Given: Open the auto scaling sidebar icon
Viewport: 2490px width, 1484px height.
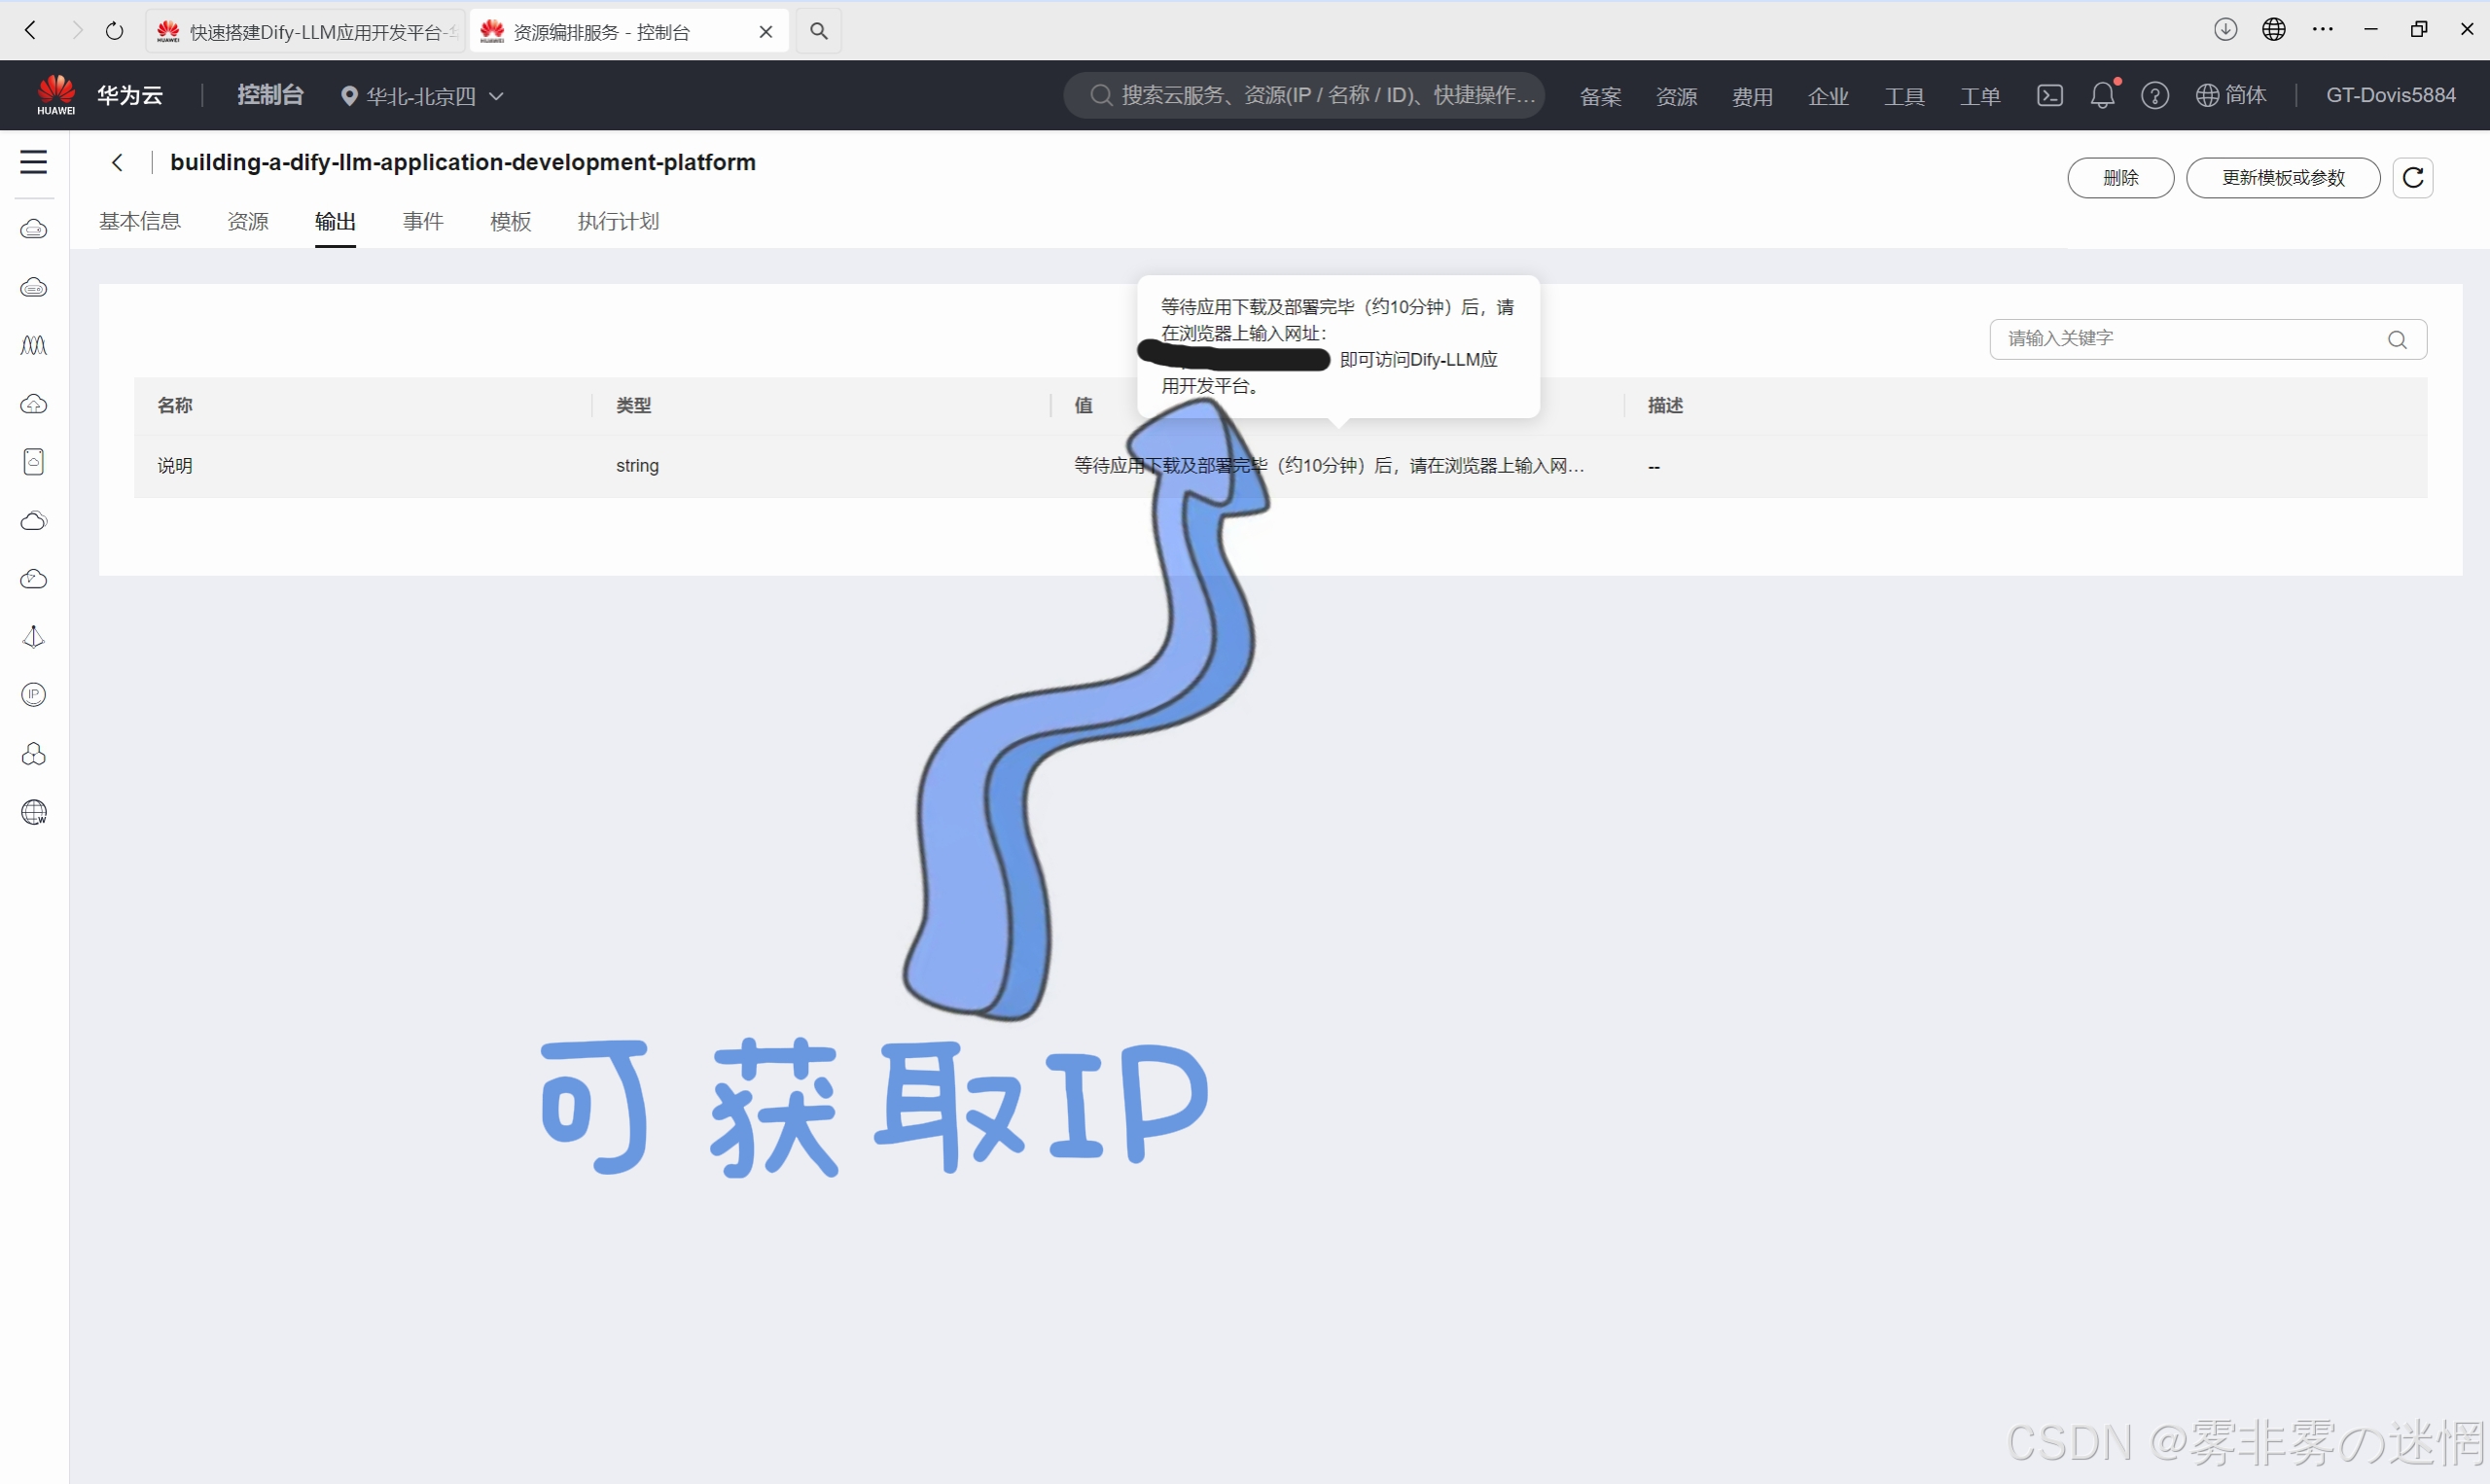Looking at the screenshot, I should 34,346.
